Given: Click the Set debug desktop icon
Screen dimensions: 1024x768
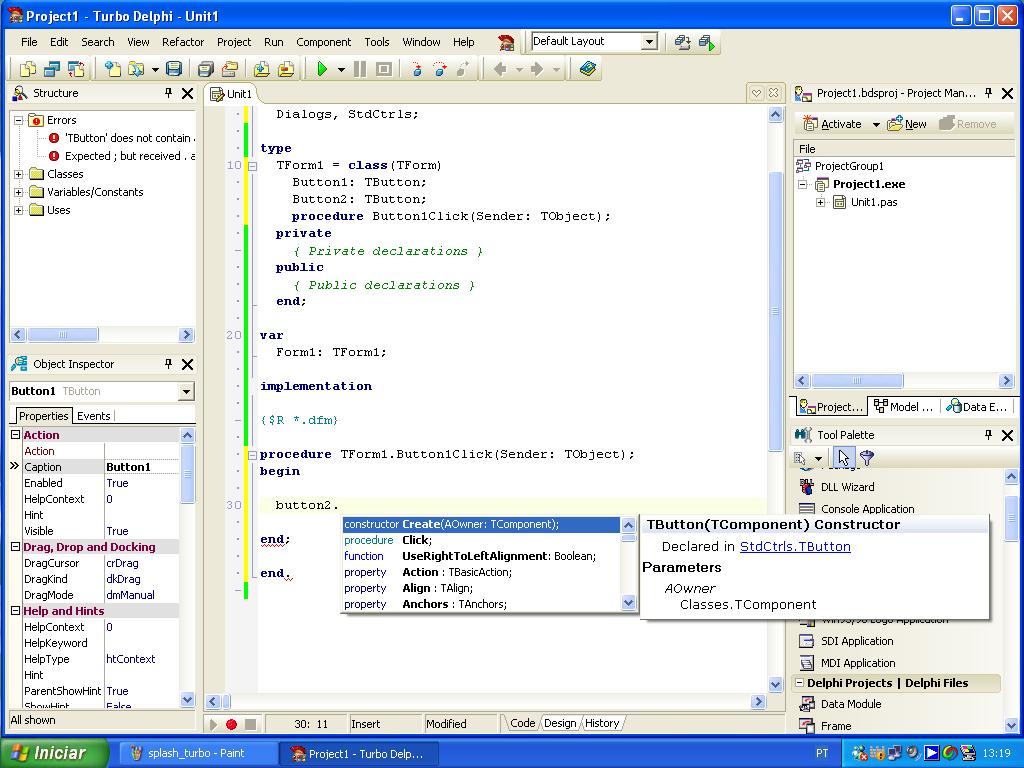Looking at the screenshot, I should click(707, 42).
